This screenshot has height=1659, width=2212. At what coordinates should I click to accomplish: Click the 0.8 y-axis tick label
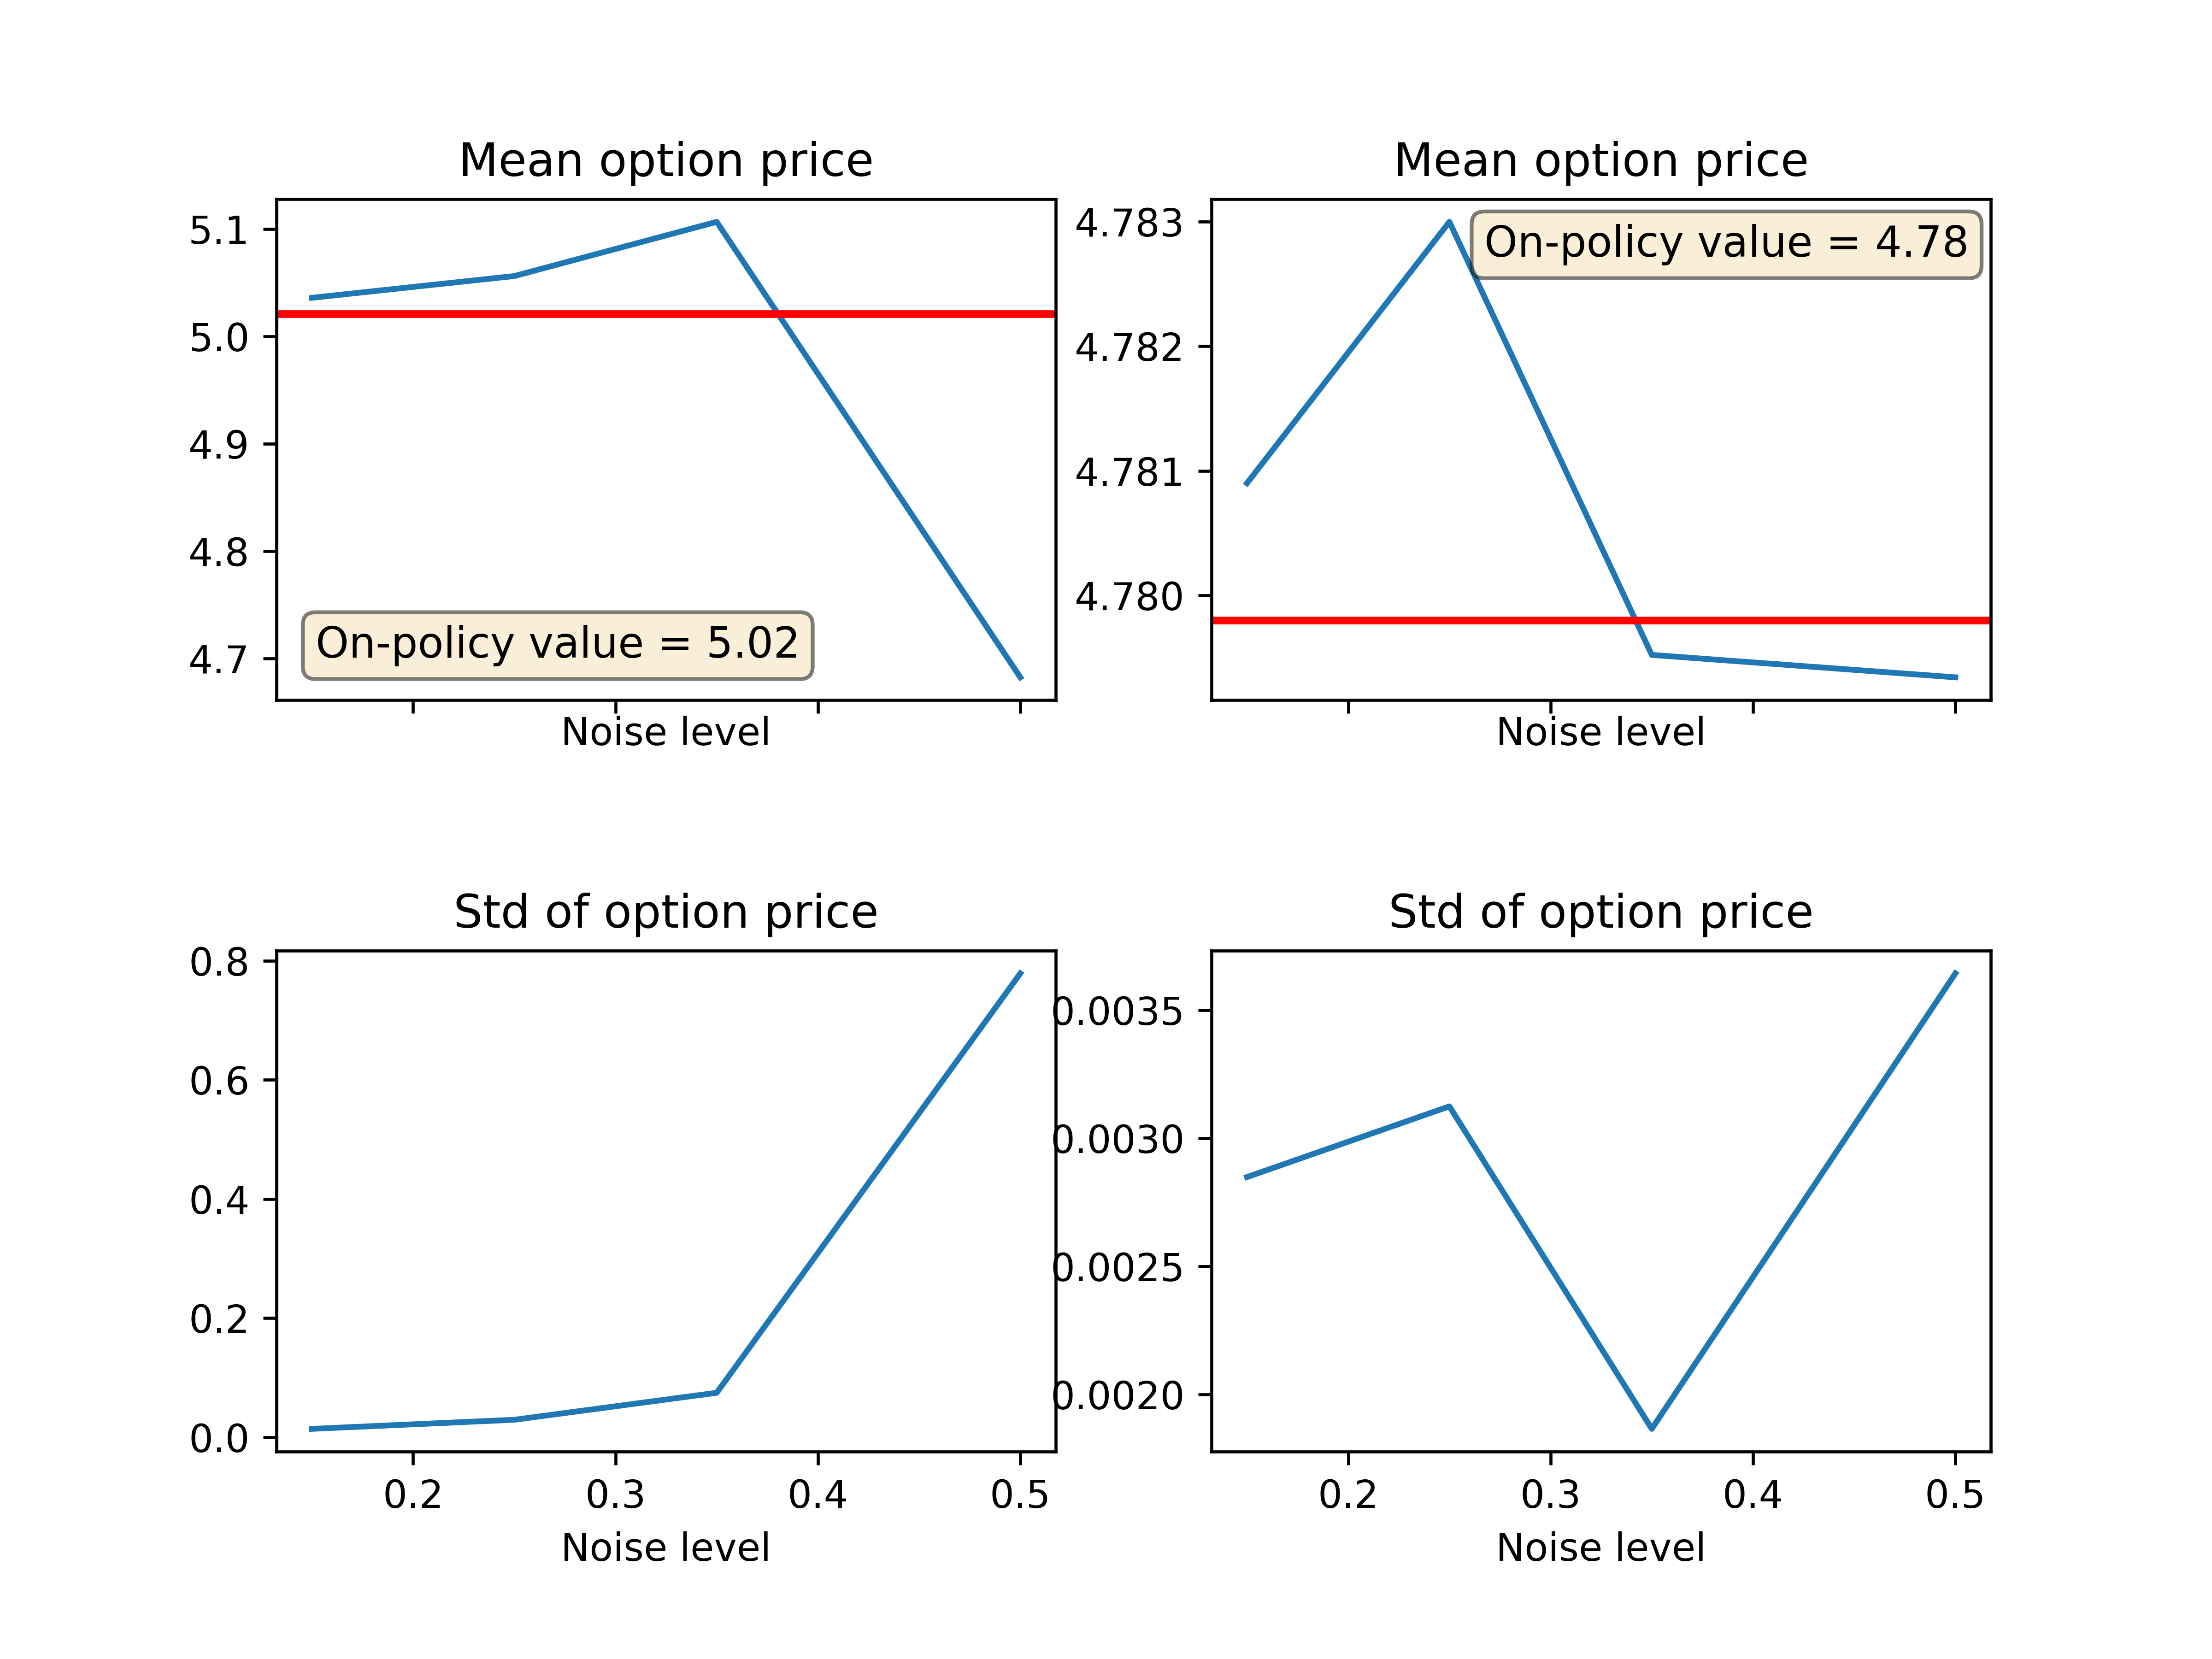pyautogui.click(x=219, y=962)
